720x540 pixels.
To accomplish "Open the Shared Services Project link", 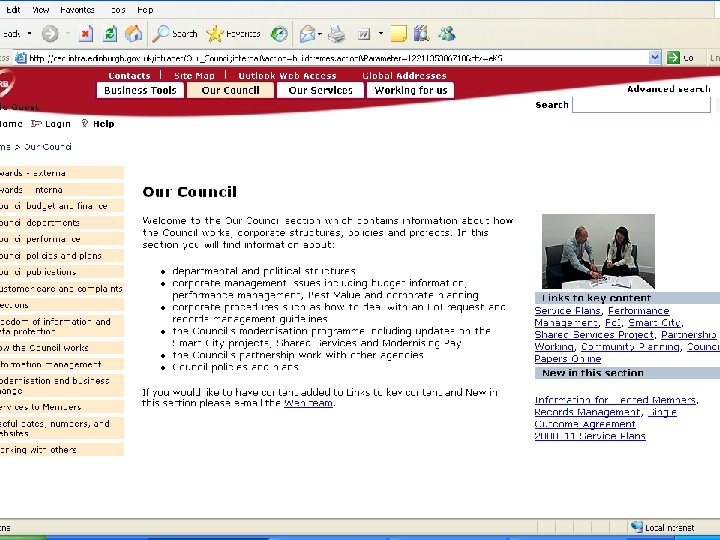I will 594,335.
